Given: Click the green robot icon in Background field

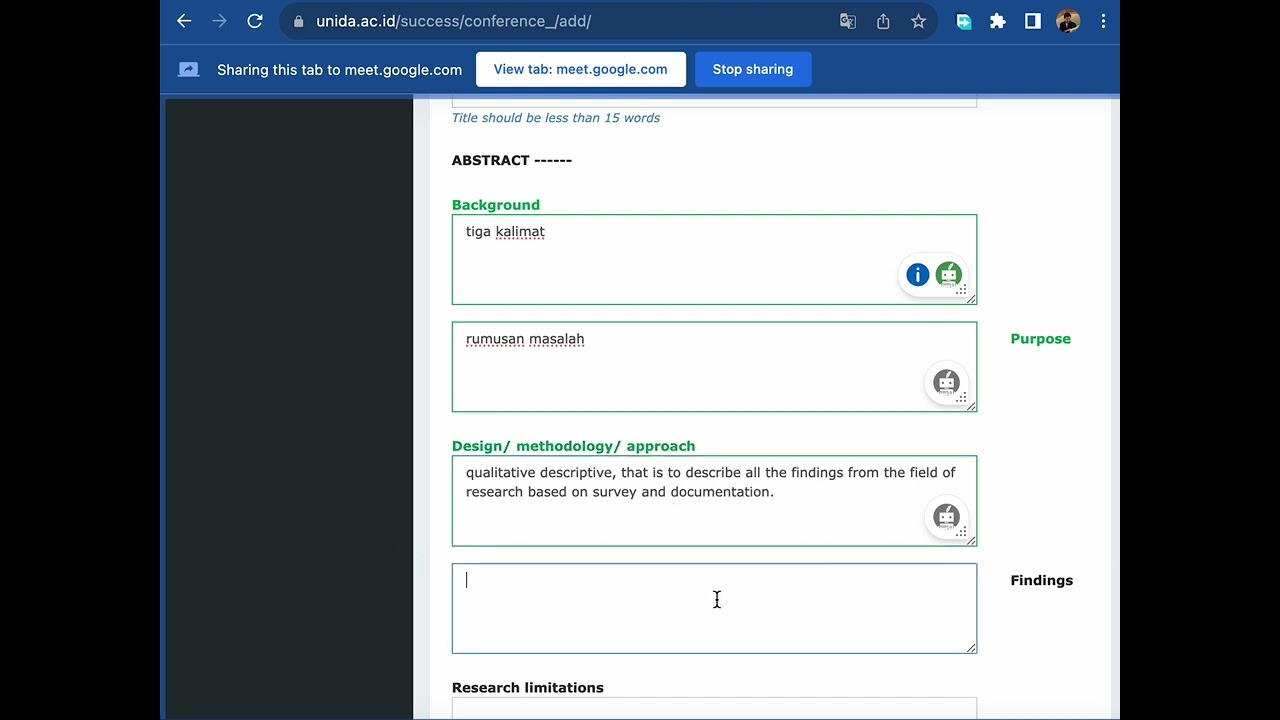Looking at the screenshot, I should click(x=948, y=274).
